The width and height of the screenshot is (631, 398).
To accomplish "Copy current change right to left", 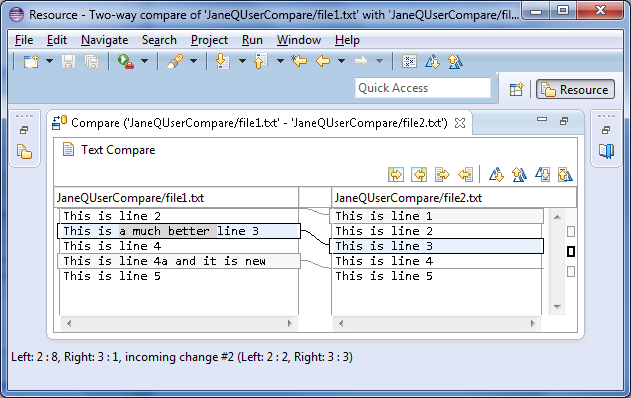I will click(x=465, y=175).
